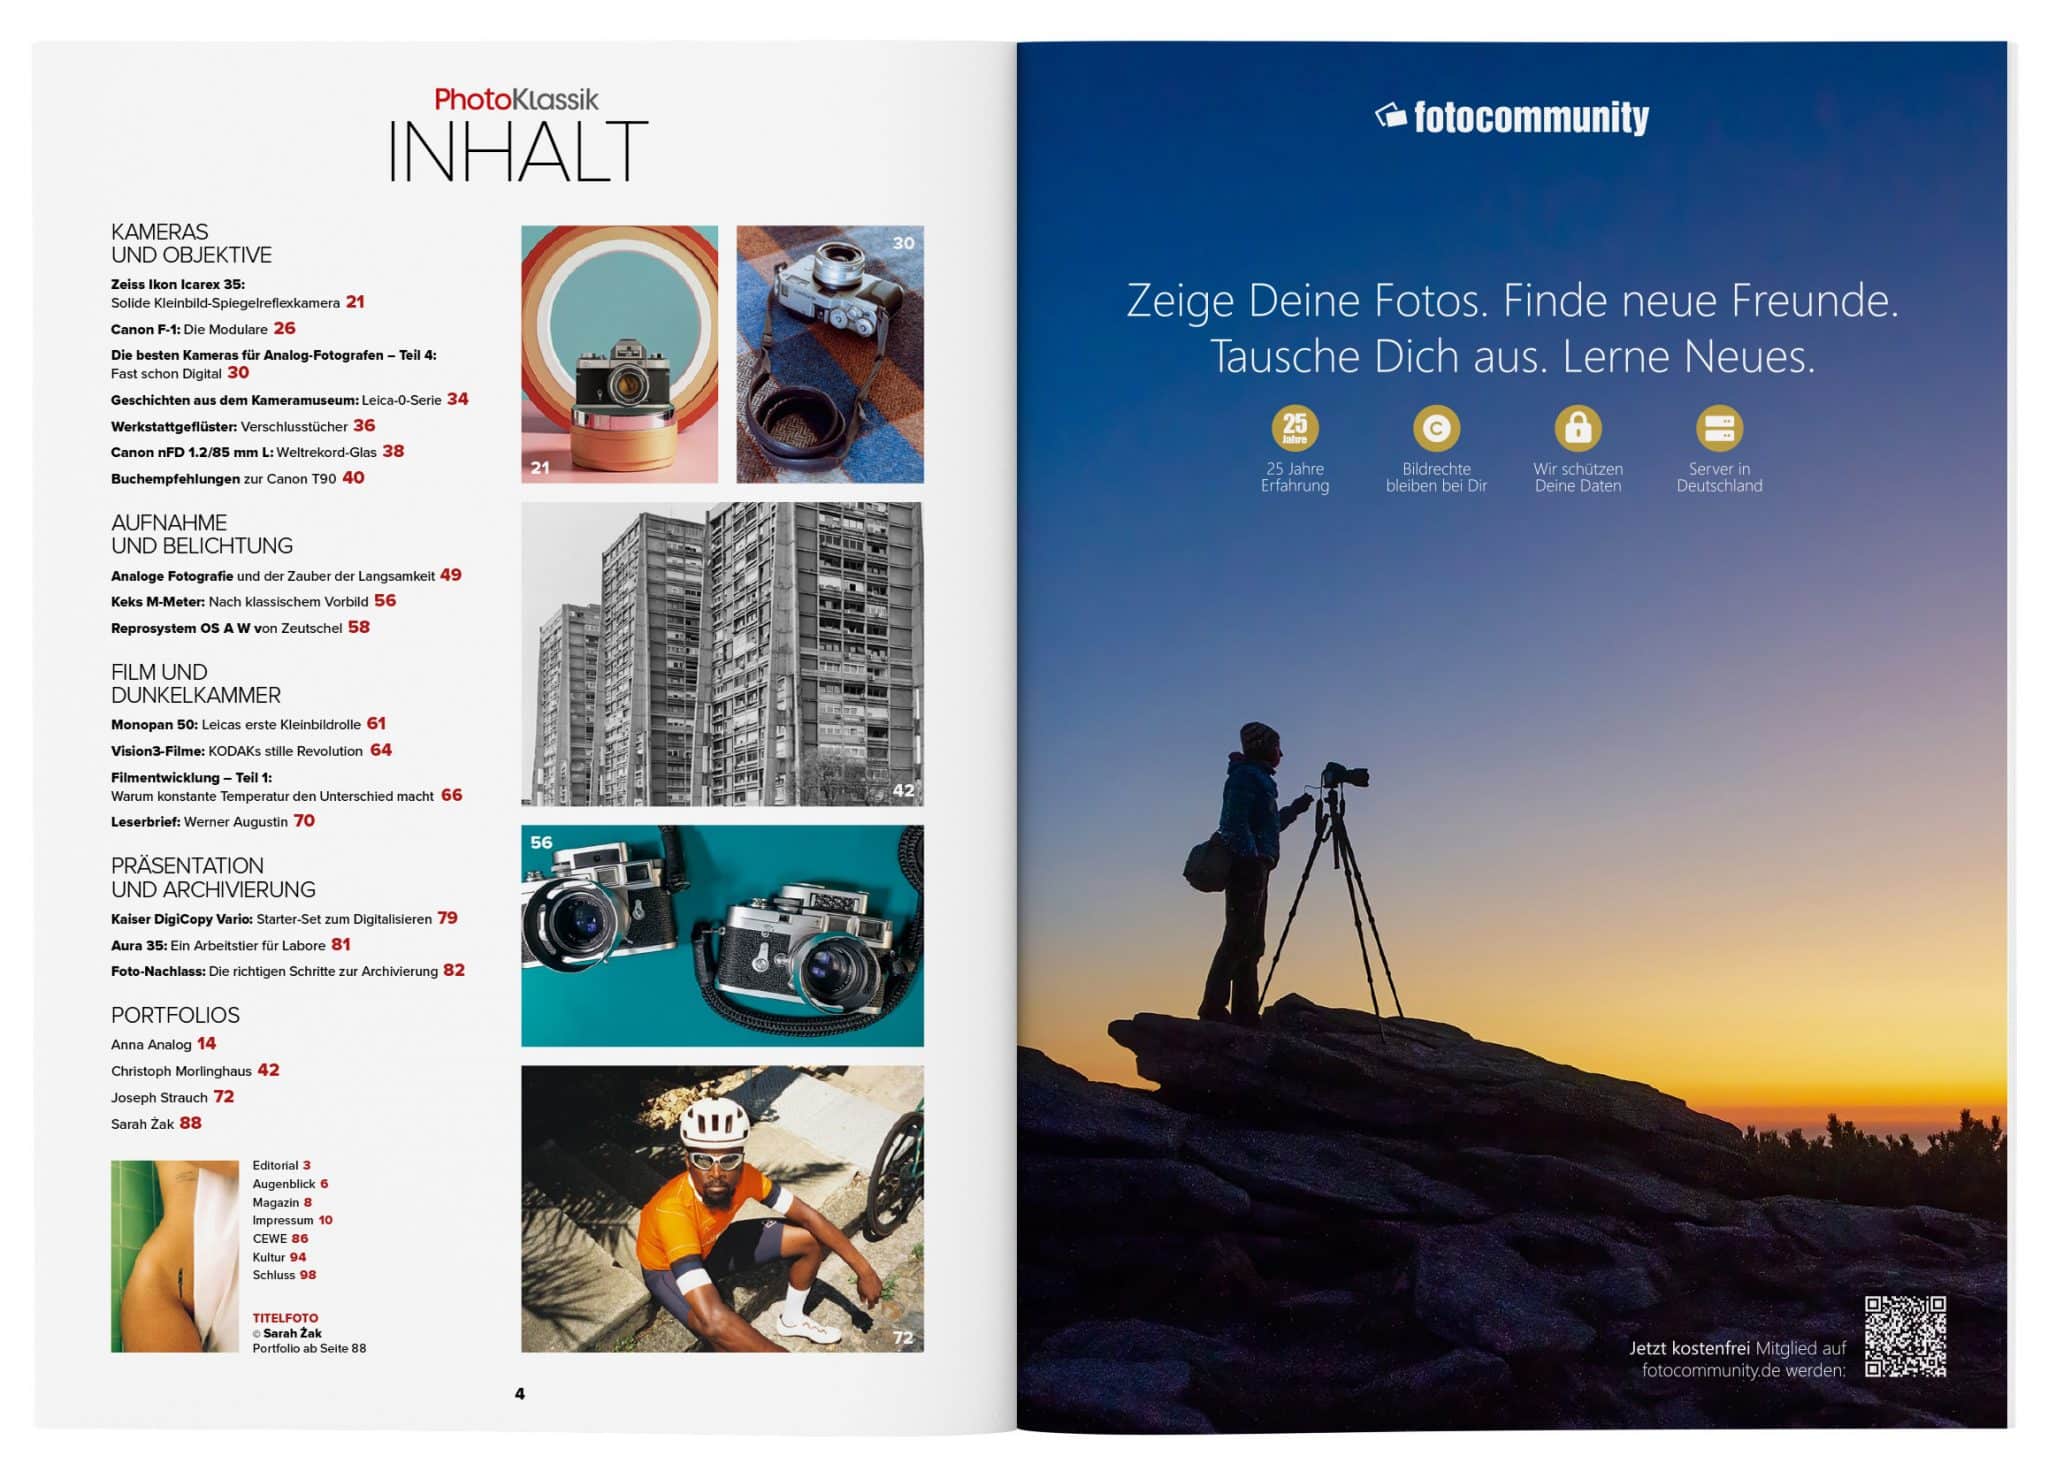Open the Editorial page 3 entry

(281, 1165)
